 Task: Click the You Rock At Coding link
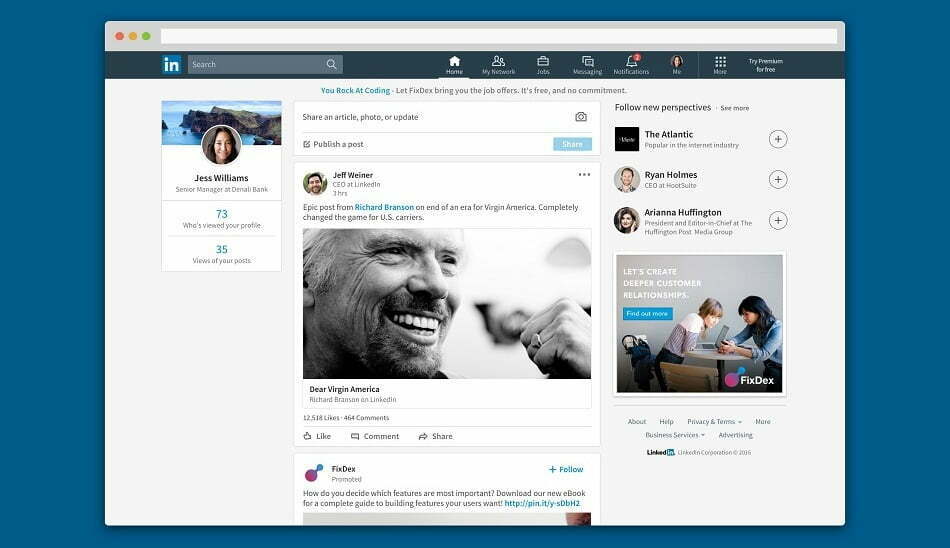click(355, 90)
